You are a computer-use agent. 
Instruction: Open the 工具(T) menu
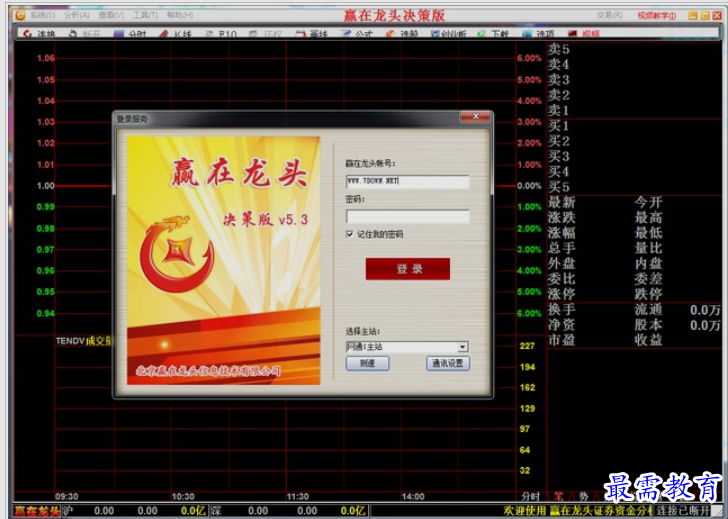click(145, 15)
